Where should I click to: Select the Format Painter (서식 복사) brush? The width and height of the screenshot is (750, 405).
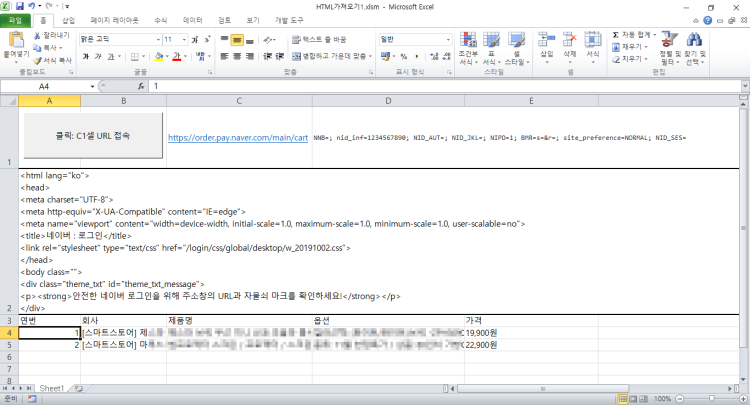coord(37,60)
